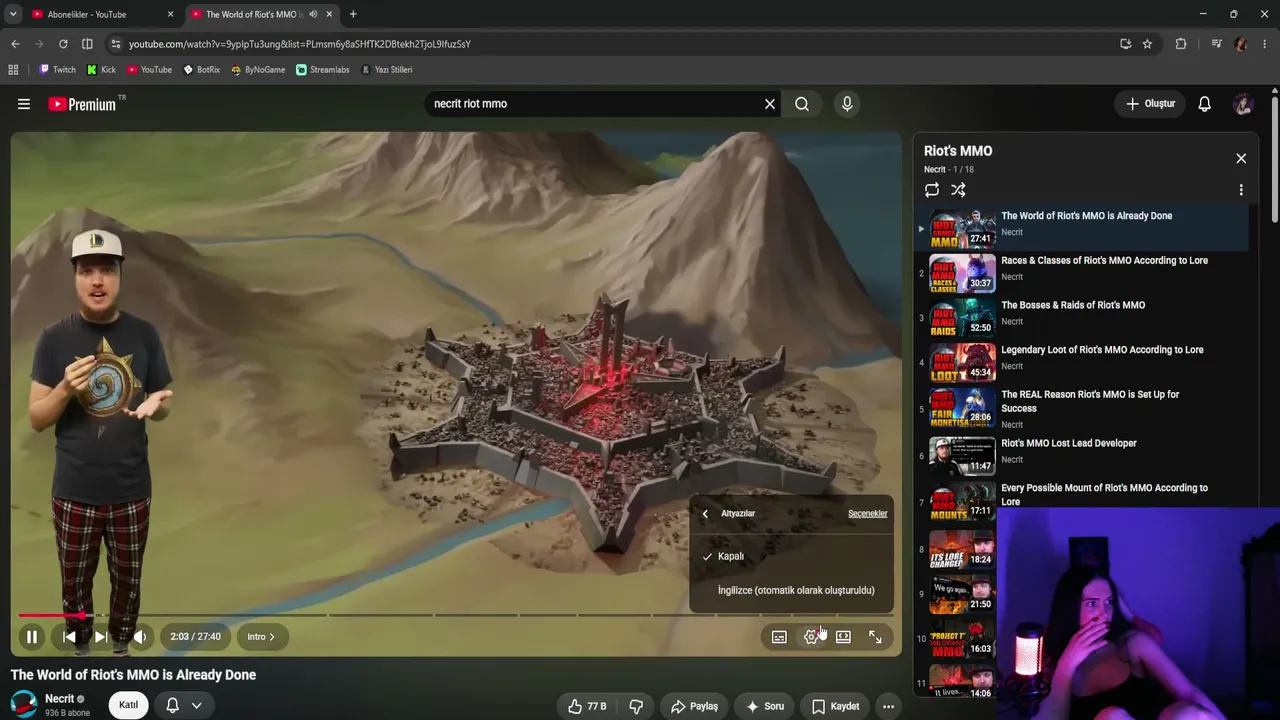Dislike the video
This screenshot has width=1280, height=720.
636,706
